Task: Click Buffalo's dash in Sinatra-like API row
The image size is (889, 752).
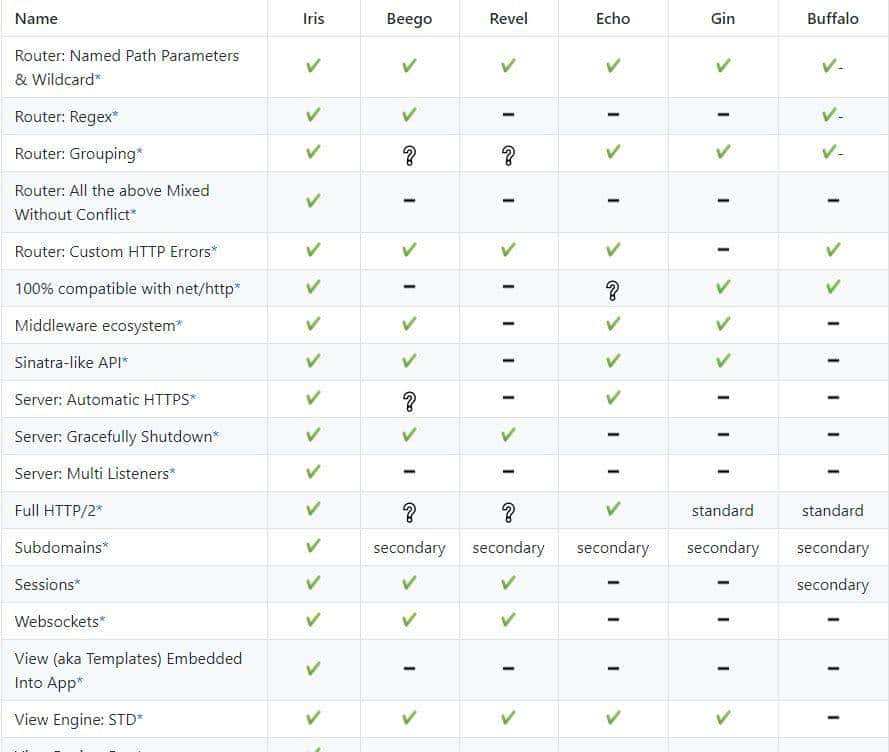Action: pyautogui.click(x=833, y=361)
